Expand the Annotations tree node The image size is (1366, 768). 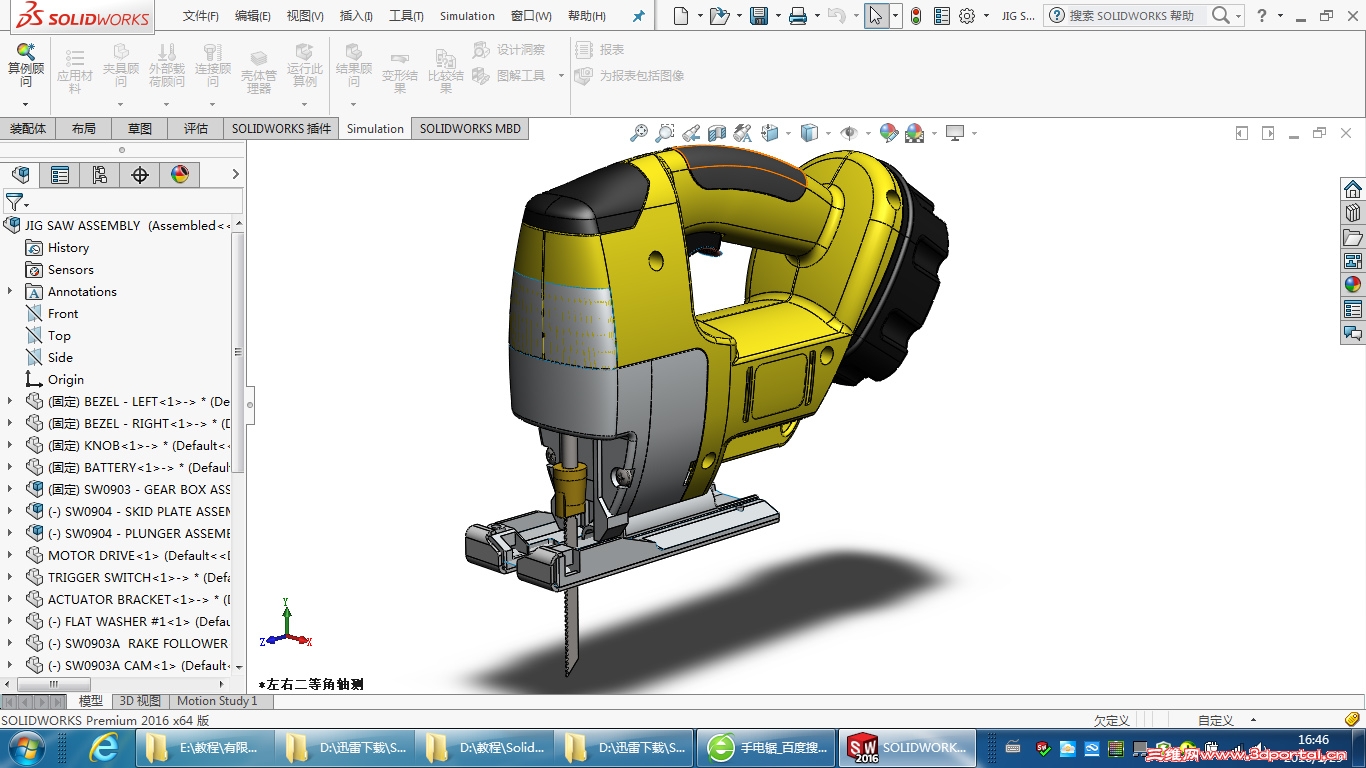point(10,291)
